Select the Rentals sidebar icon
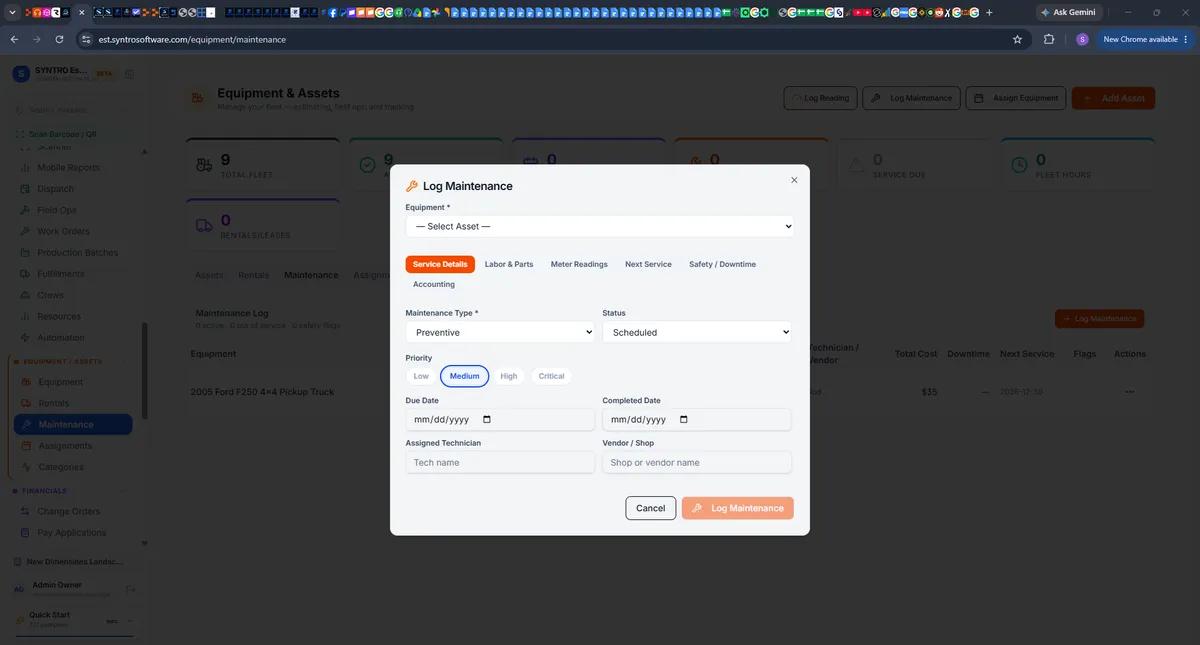 [26, 403]
